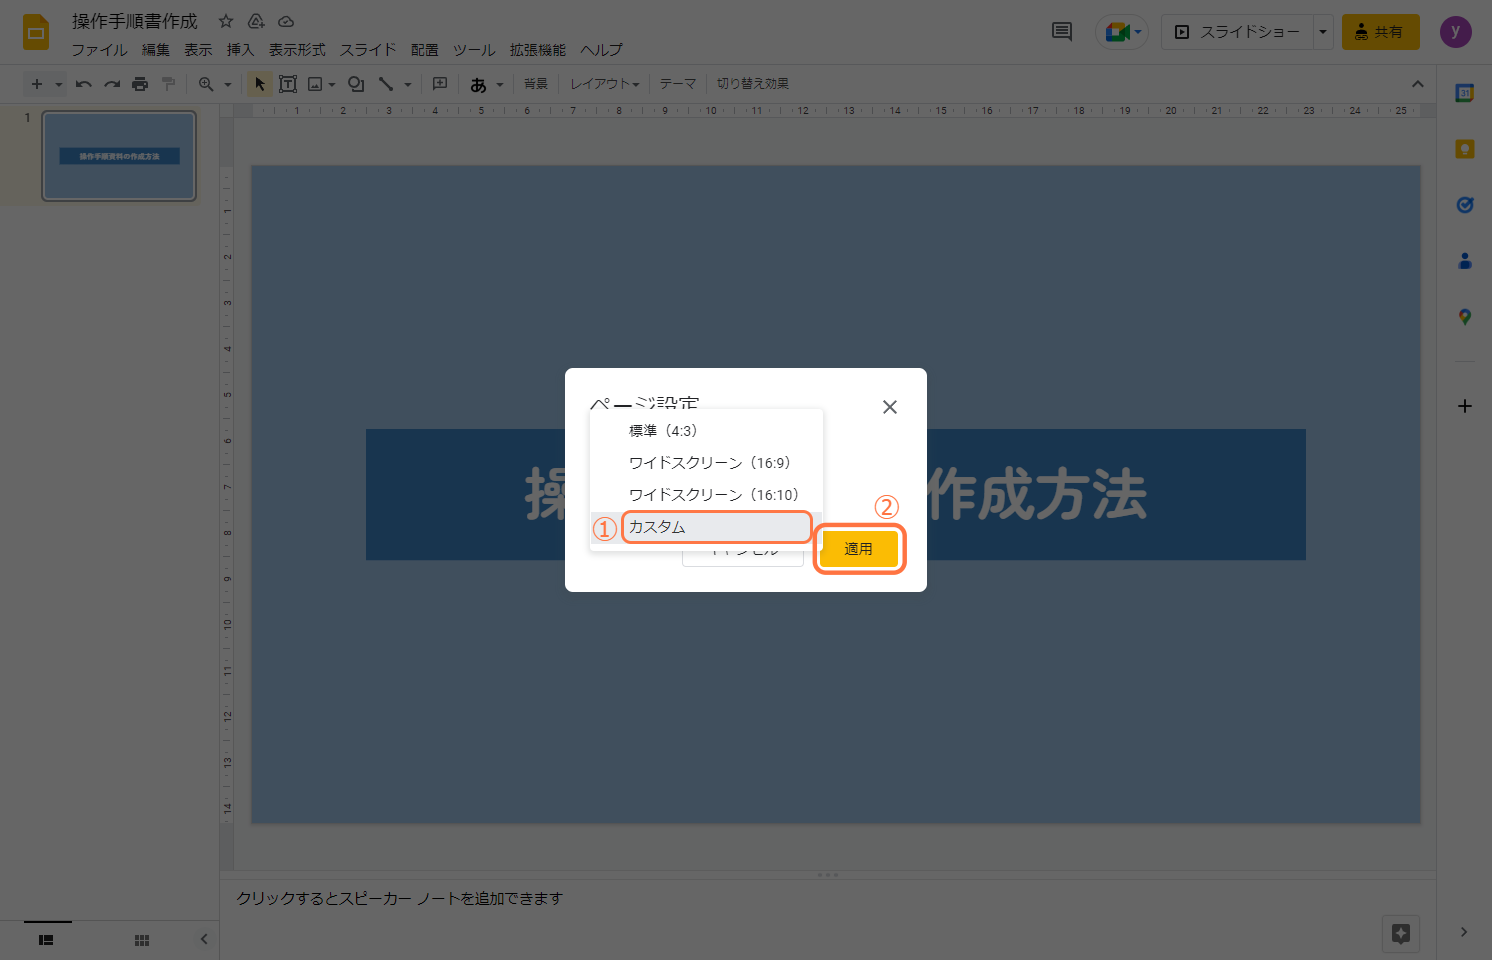
Task: Star the presentation
Action: coord(226,21)
